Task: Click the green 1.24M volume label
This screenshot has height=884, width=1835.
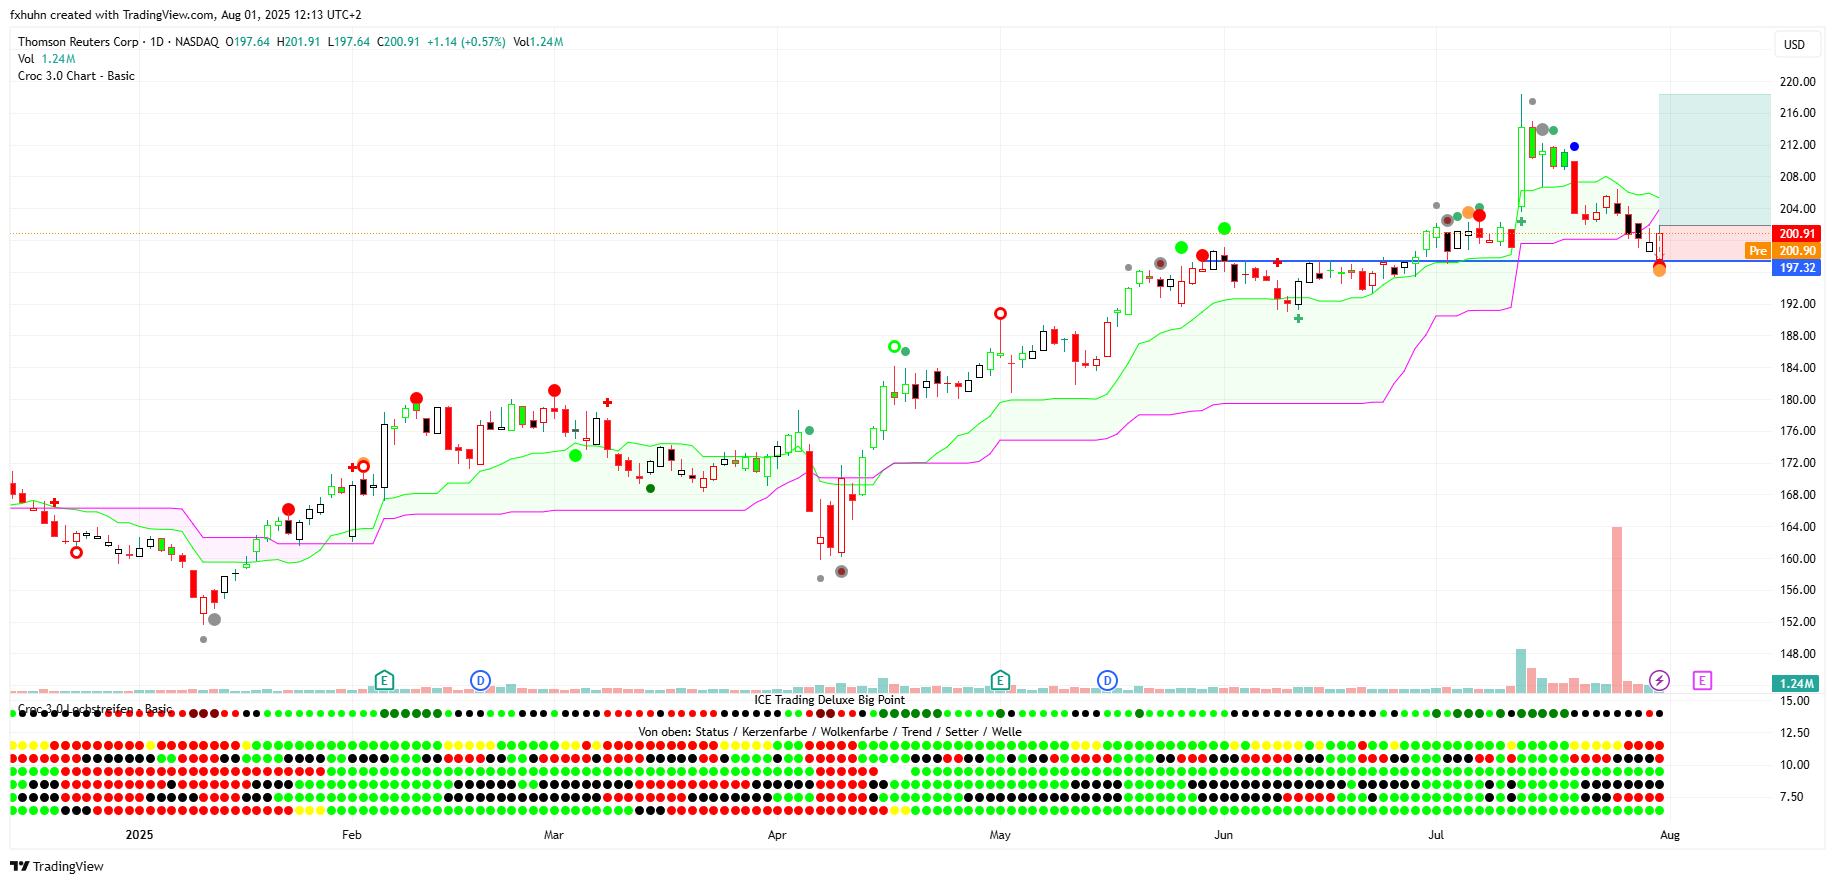Action: (x=1796, y=684)
